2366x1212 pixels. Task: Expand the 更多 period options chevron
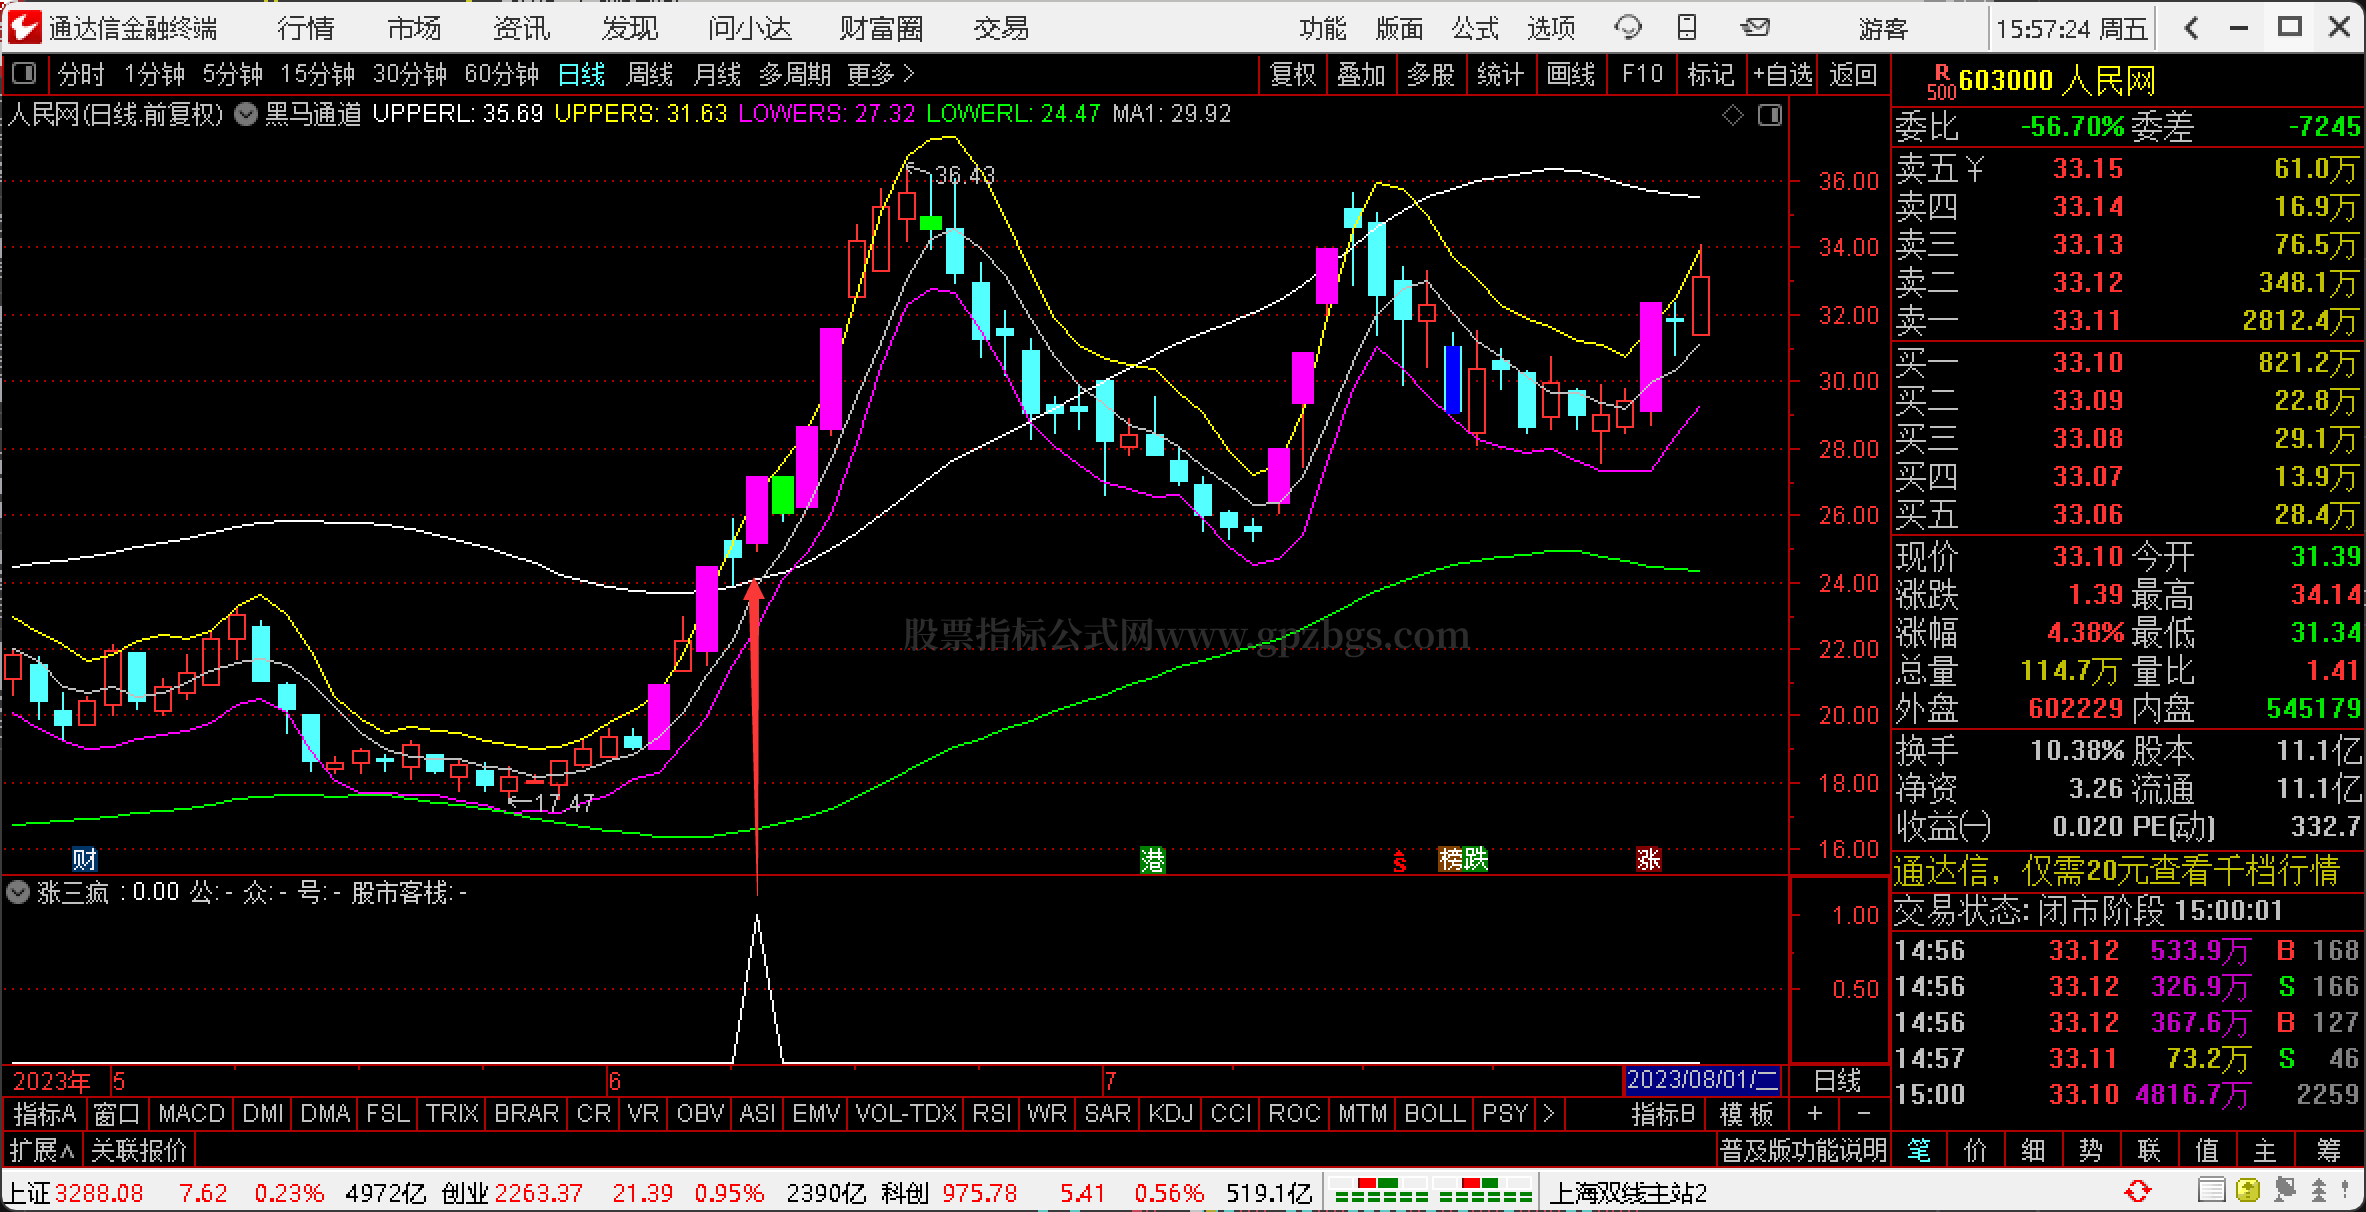tap(909, 74)
